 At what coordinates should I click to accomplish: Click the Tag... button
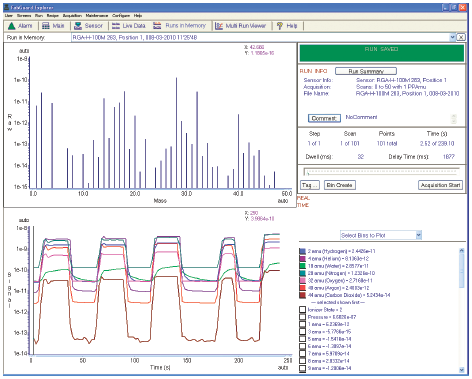pyautogui.click(x=310, y=185)
